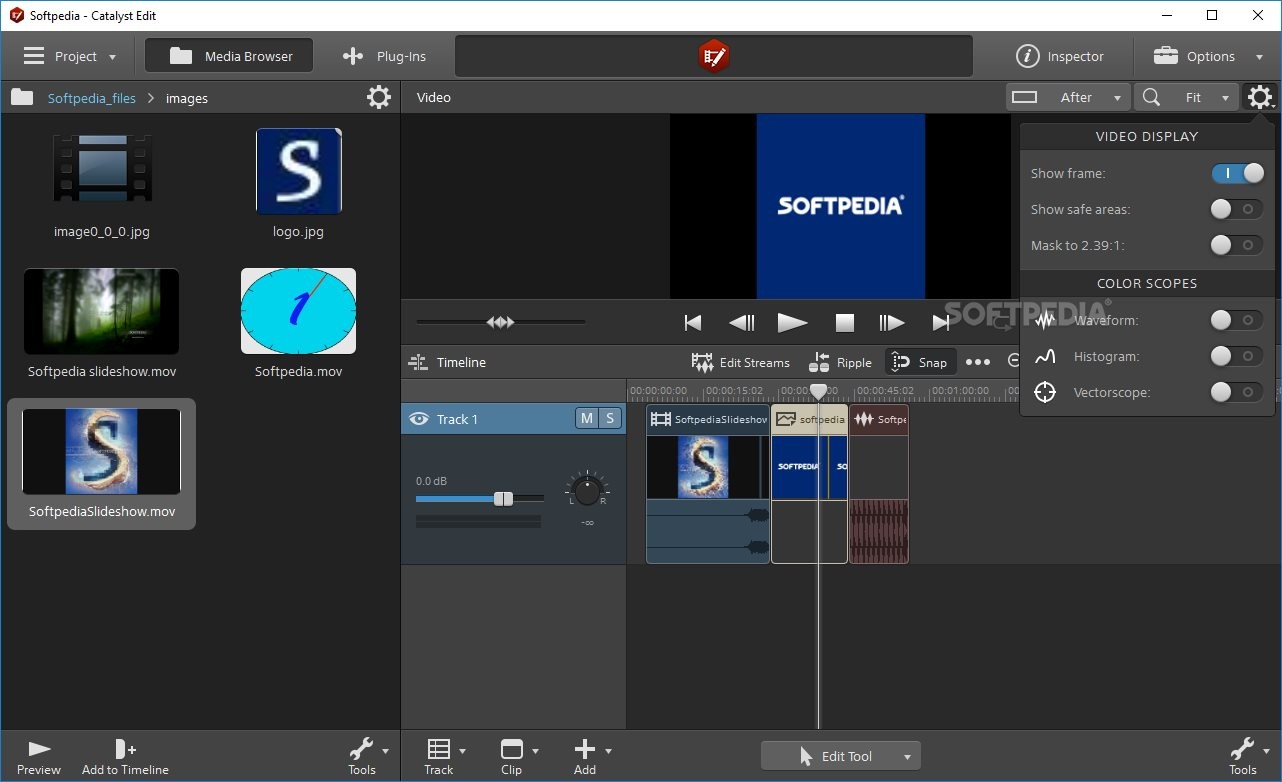Screen dimensions: 1282x782
Task: Click the Timeline hamburger menu
Action: pyautogui.click(x=417, y=362)
